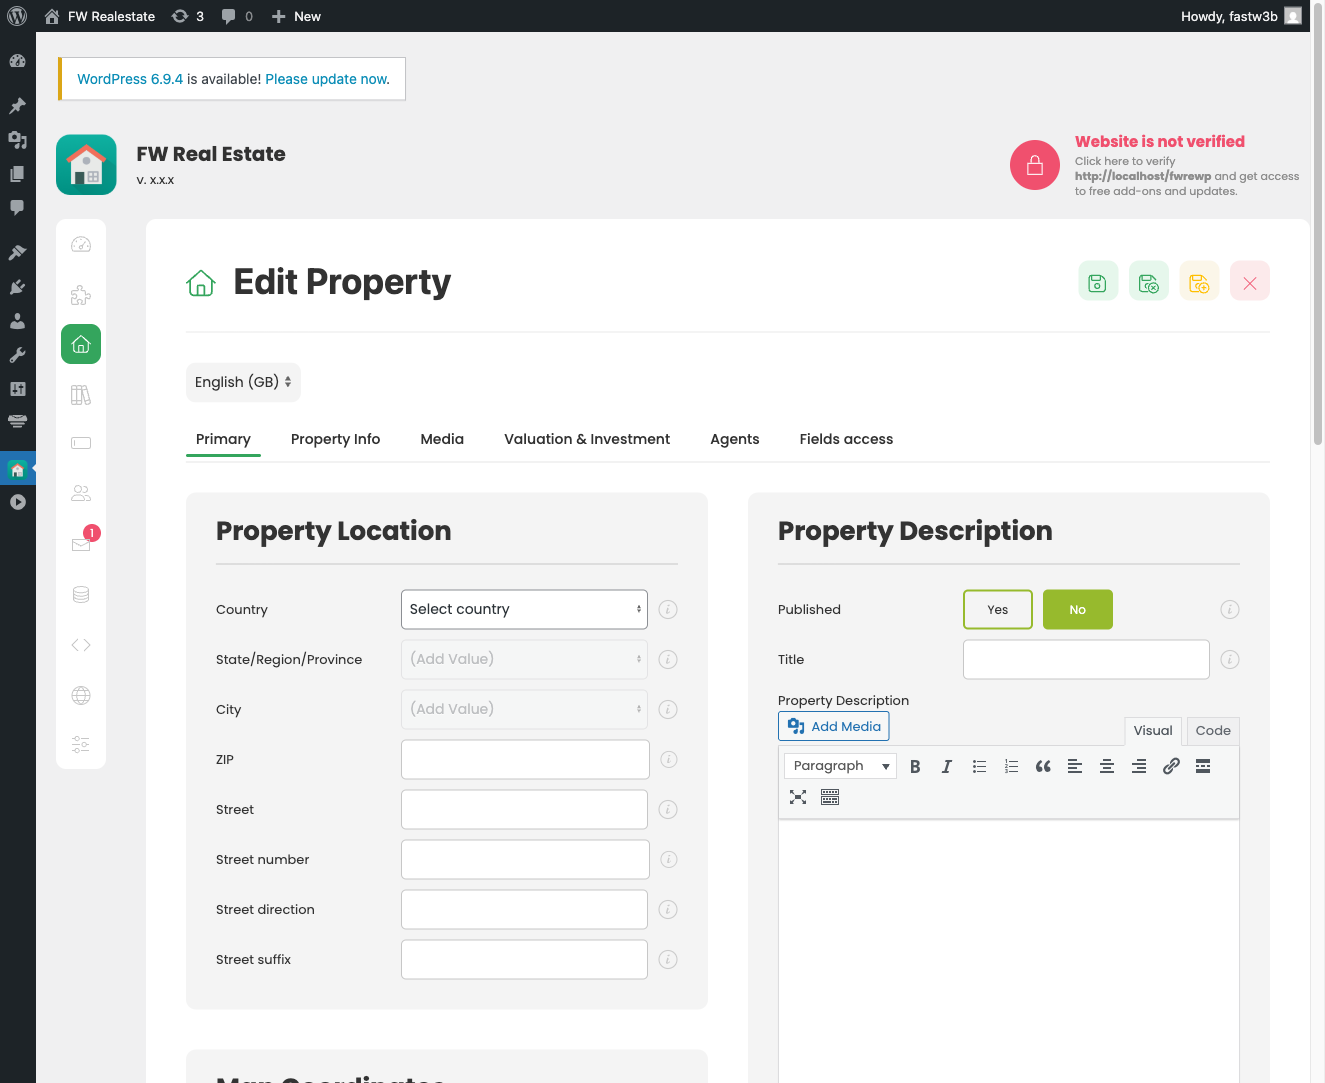Open the database icon in sidebar

[81, 594]
